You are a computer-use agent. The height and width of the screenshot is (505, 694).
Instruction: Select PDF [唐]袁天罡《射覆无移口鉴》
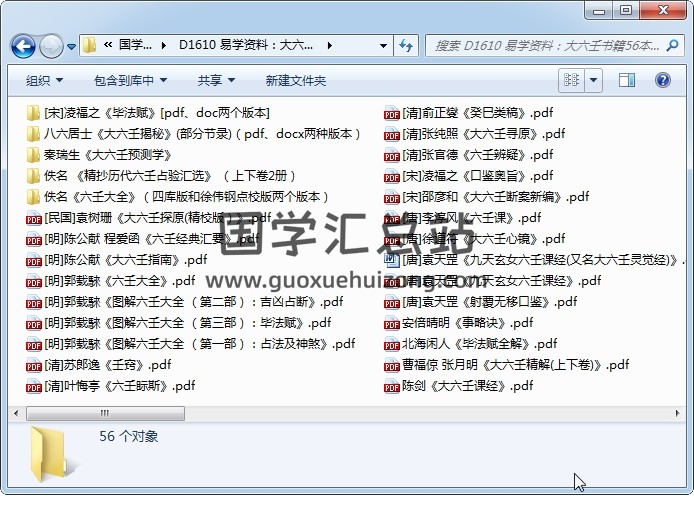(x=481, y=302)
